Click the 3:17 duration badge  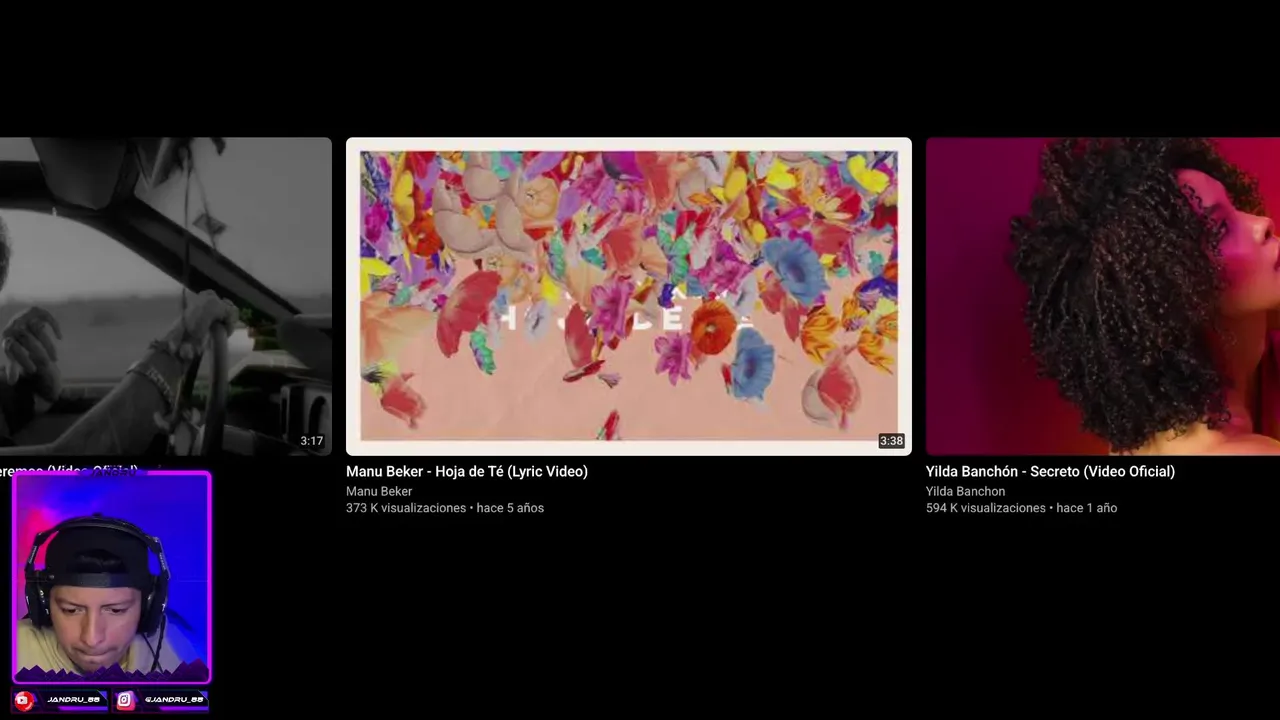(x=312, y=441)
